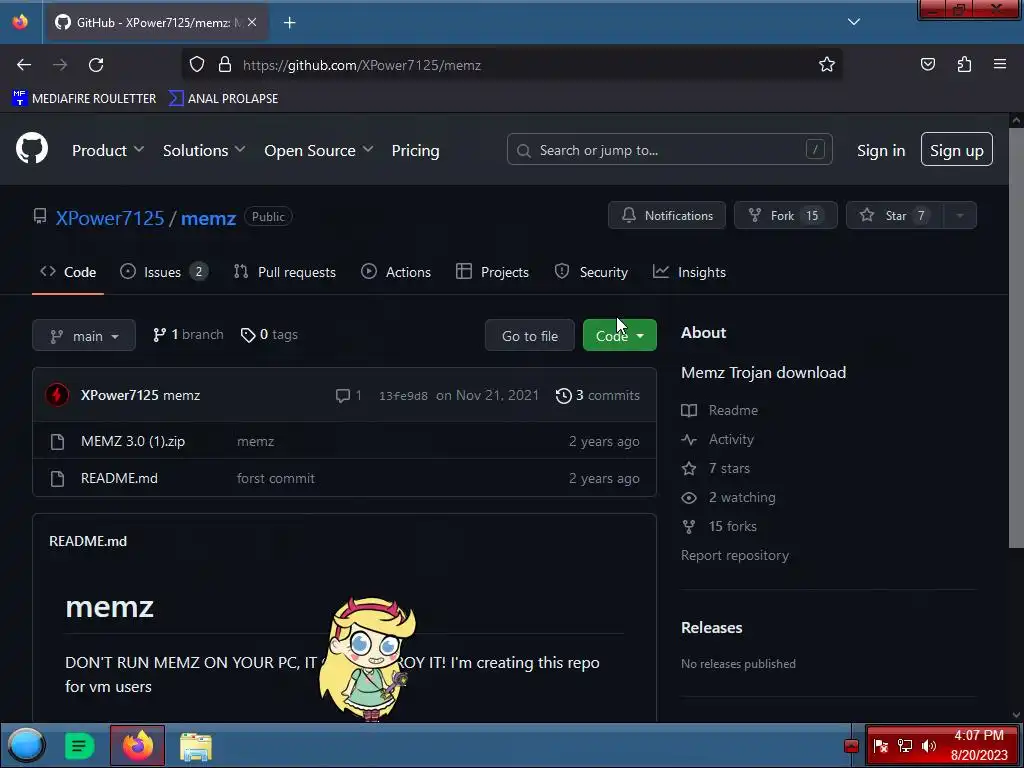Open Activity in About sidebar
The image size is (1024, 768).
pyautogui.click(x=718, y=440)
